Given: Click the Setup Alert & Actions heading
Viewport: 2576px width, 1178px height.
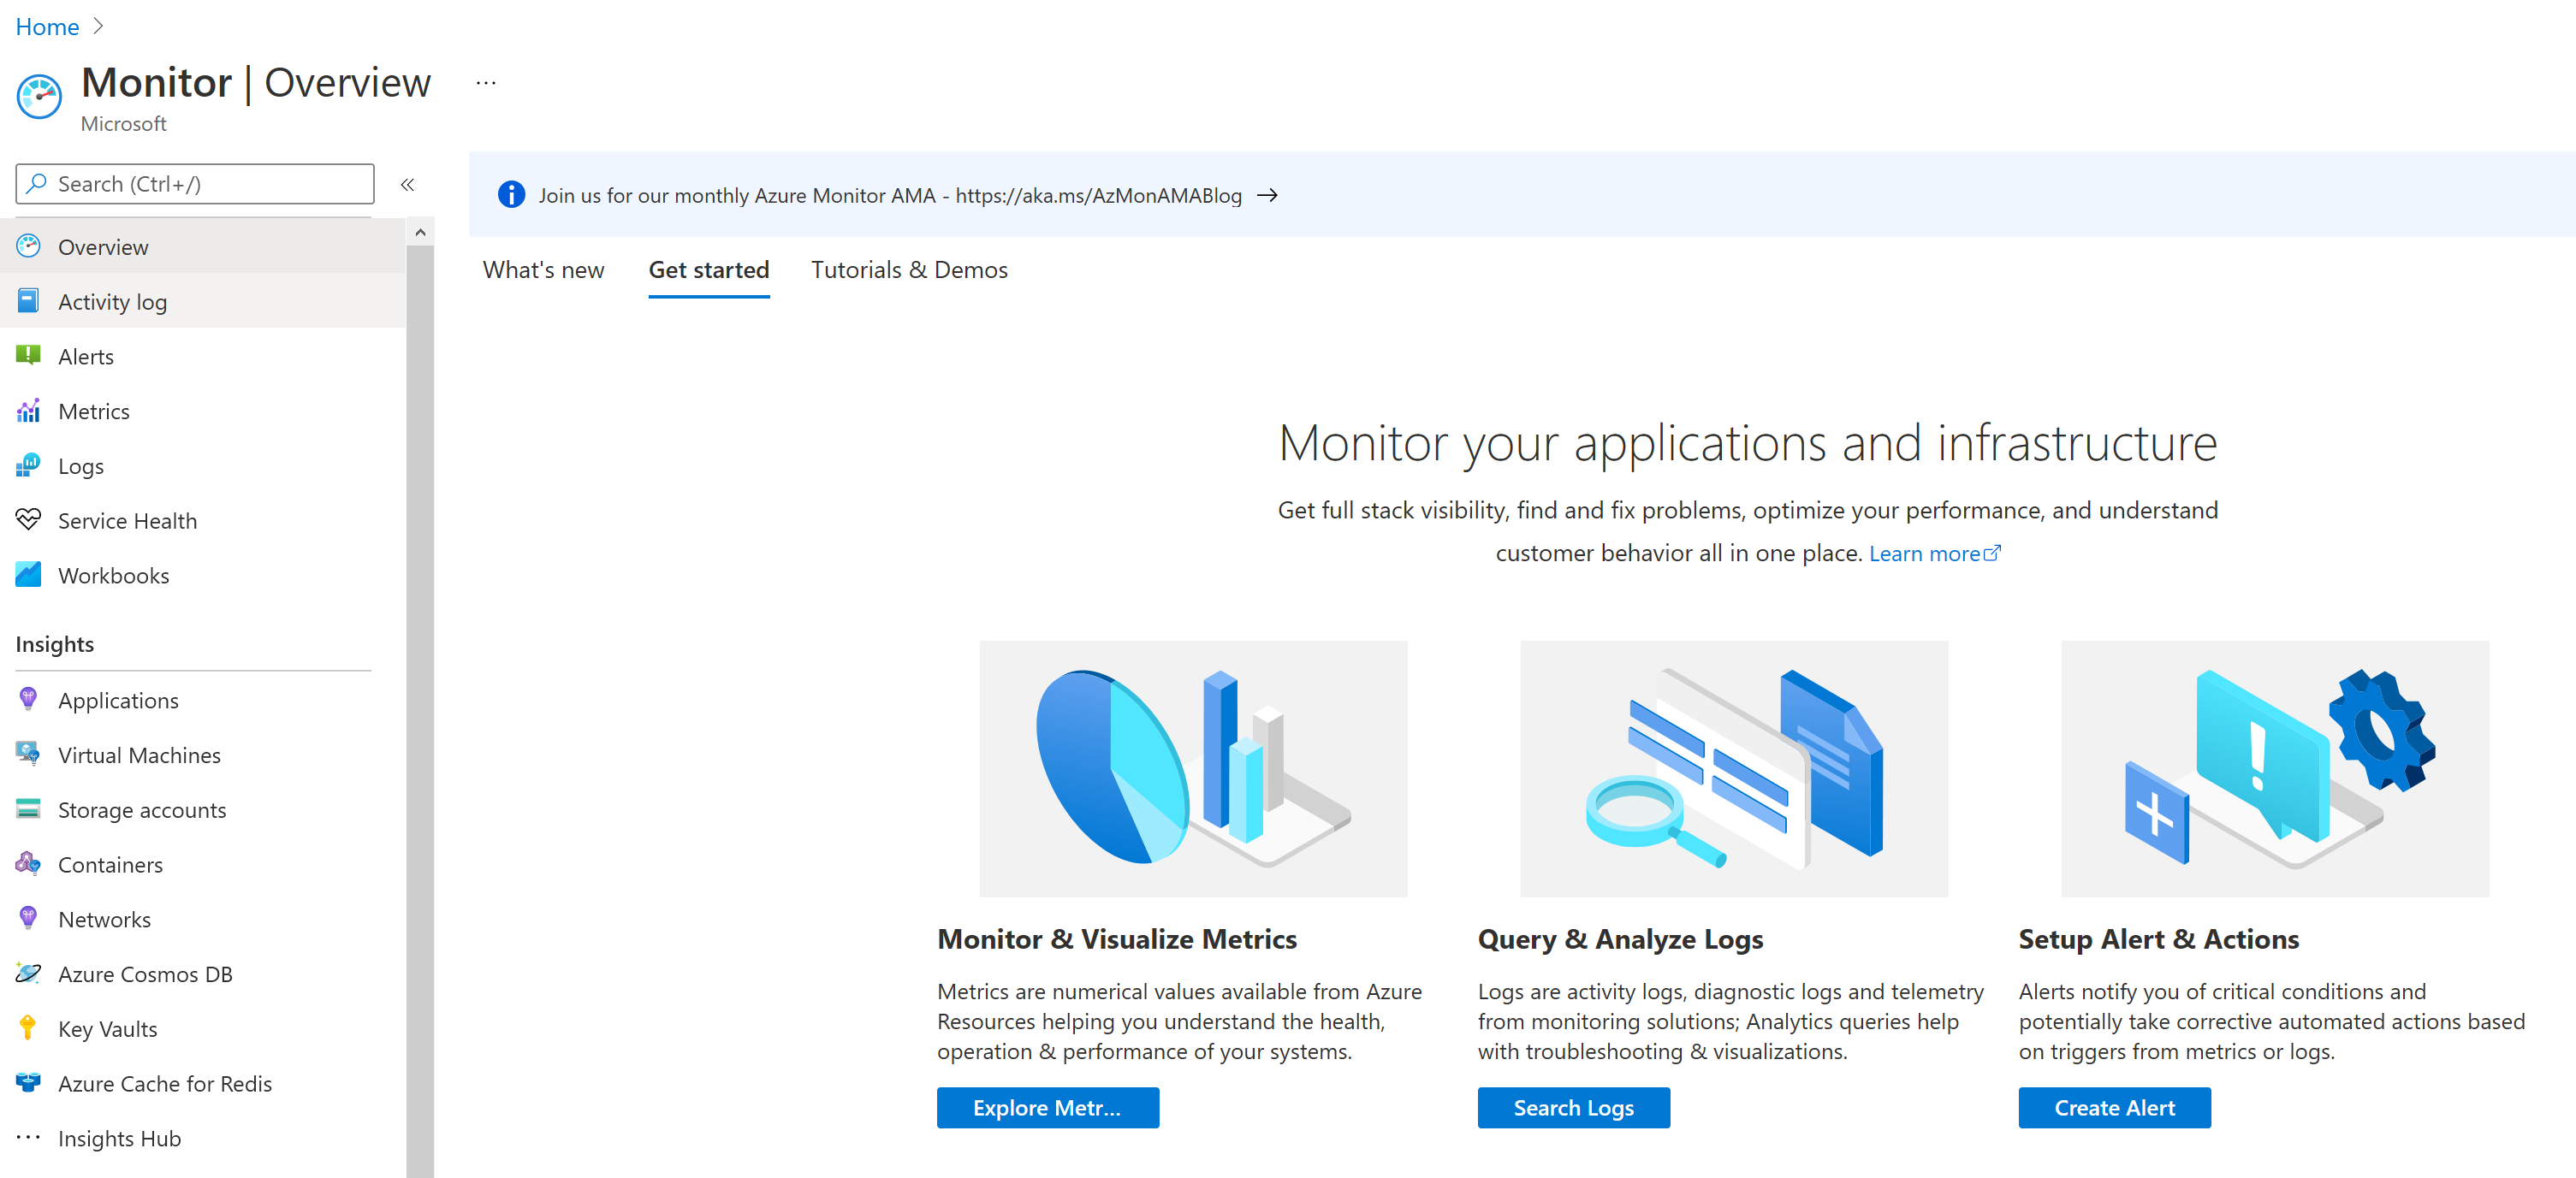Looking at the screenshot, I should tap(2159, 939).
